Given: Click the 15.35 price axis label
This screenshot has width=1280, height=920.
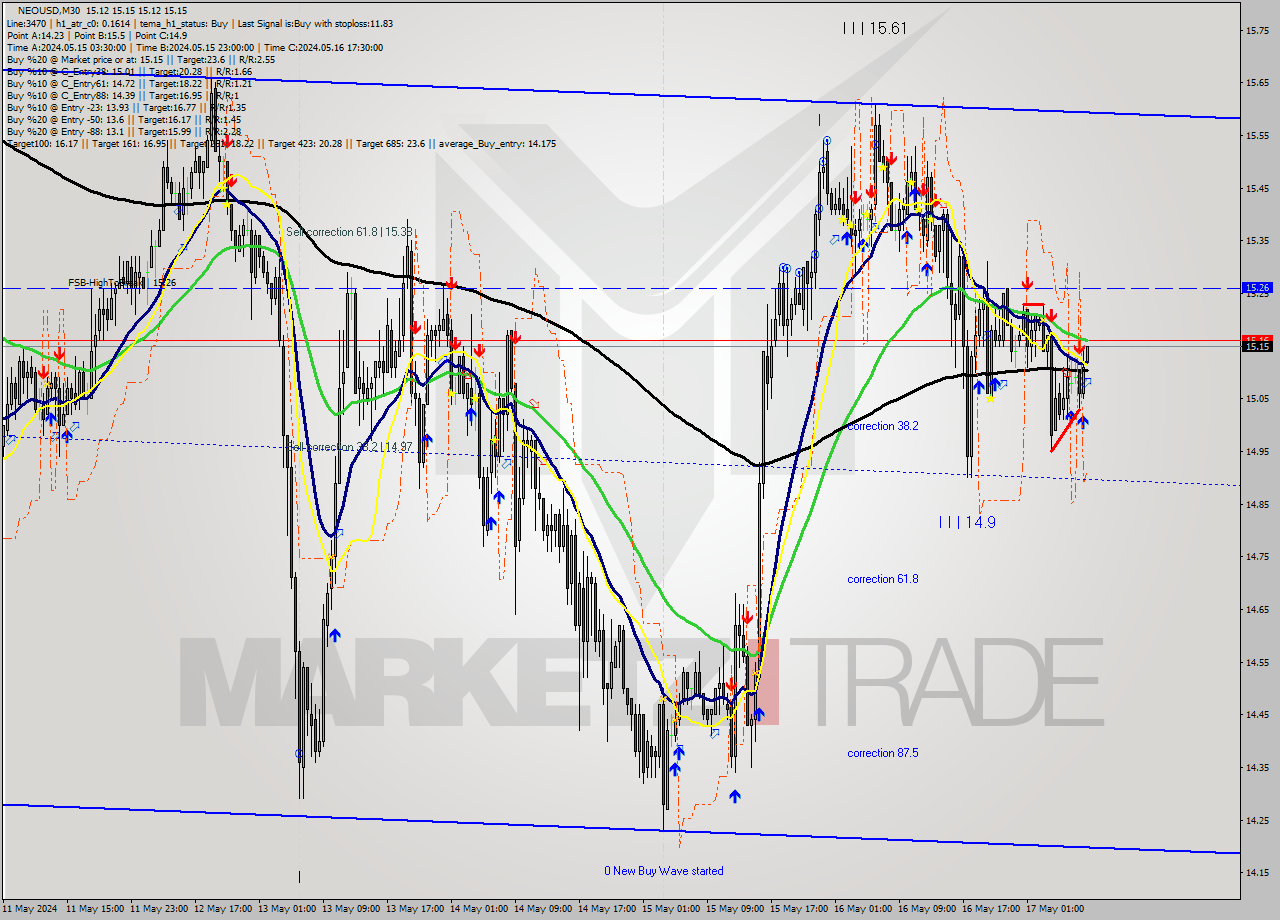Looking at the screenshot, I should [1257, 240].
